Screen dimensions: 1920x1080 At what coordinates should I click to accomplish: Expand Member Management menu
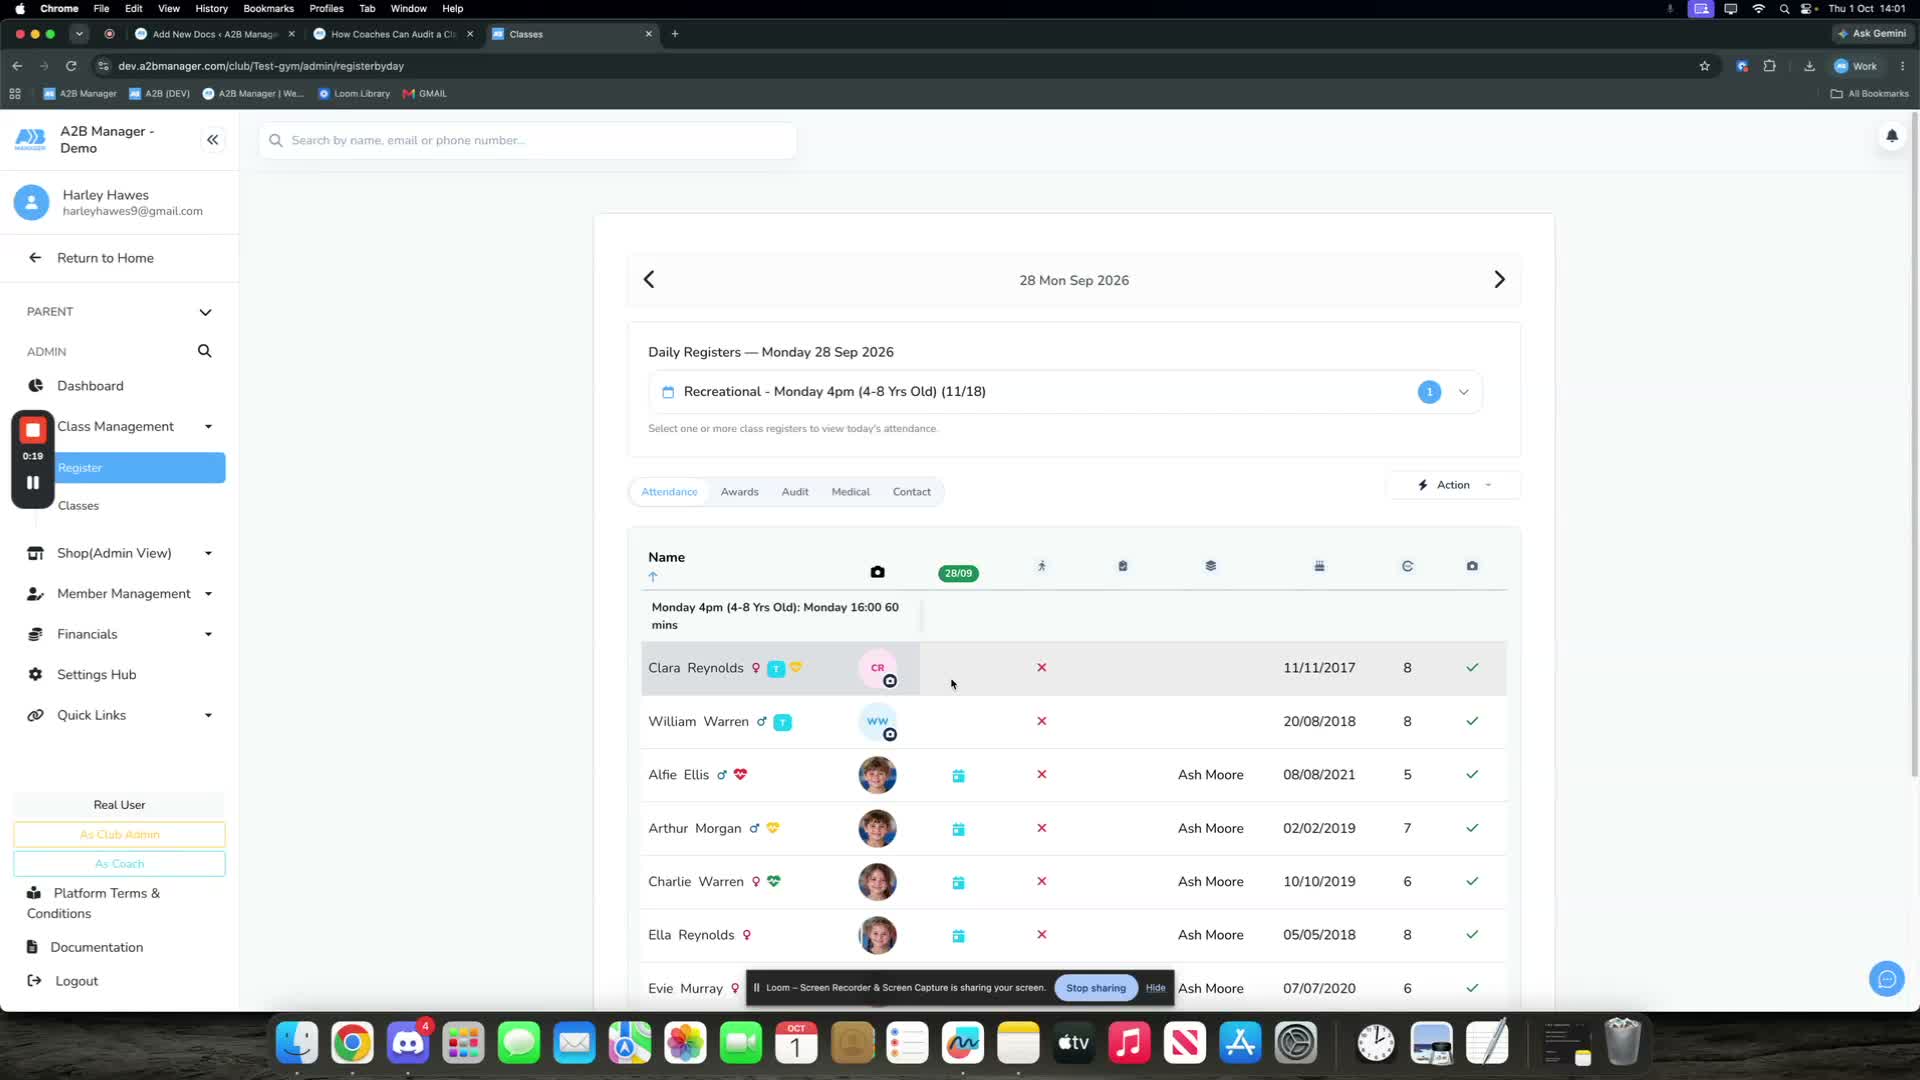[x=120, y=594]
